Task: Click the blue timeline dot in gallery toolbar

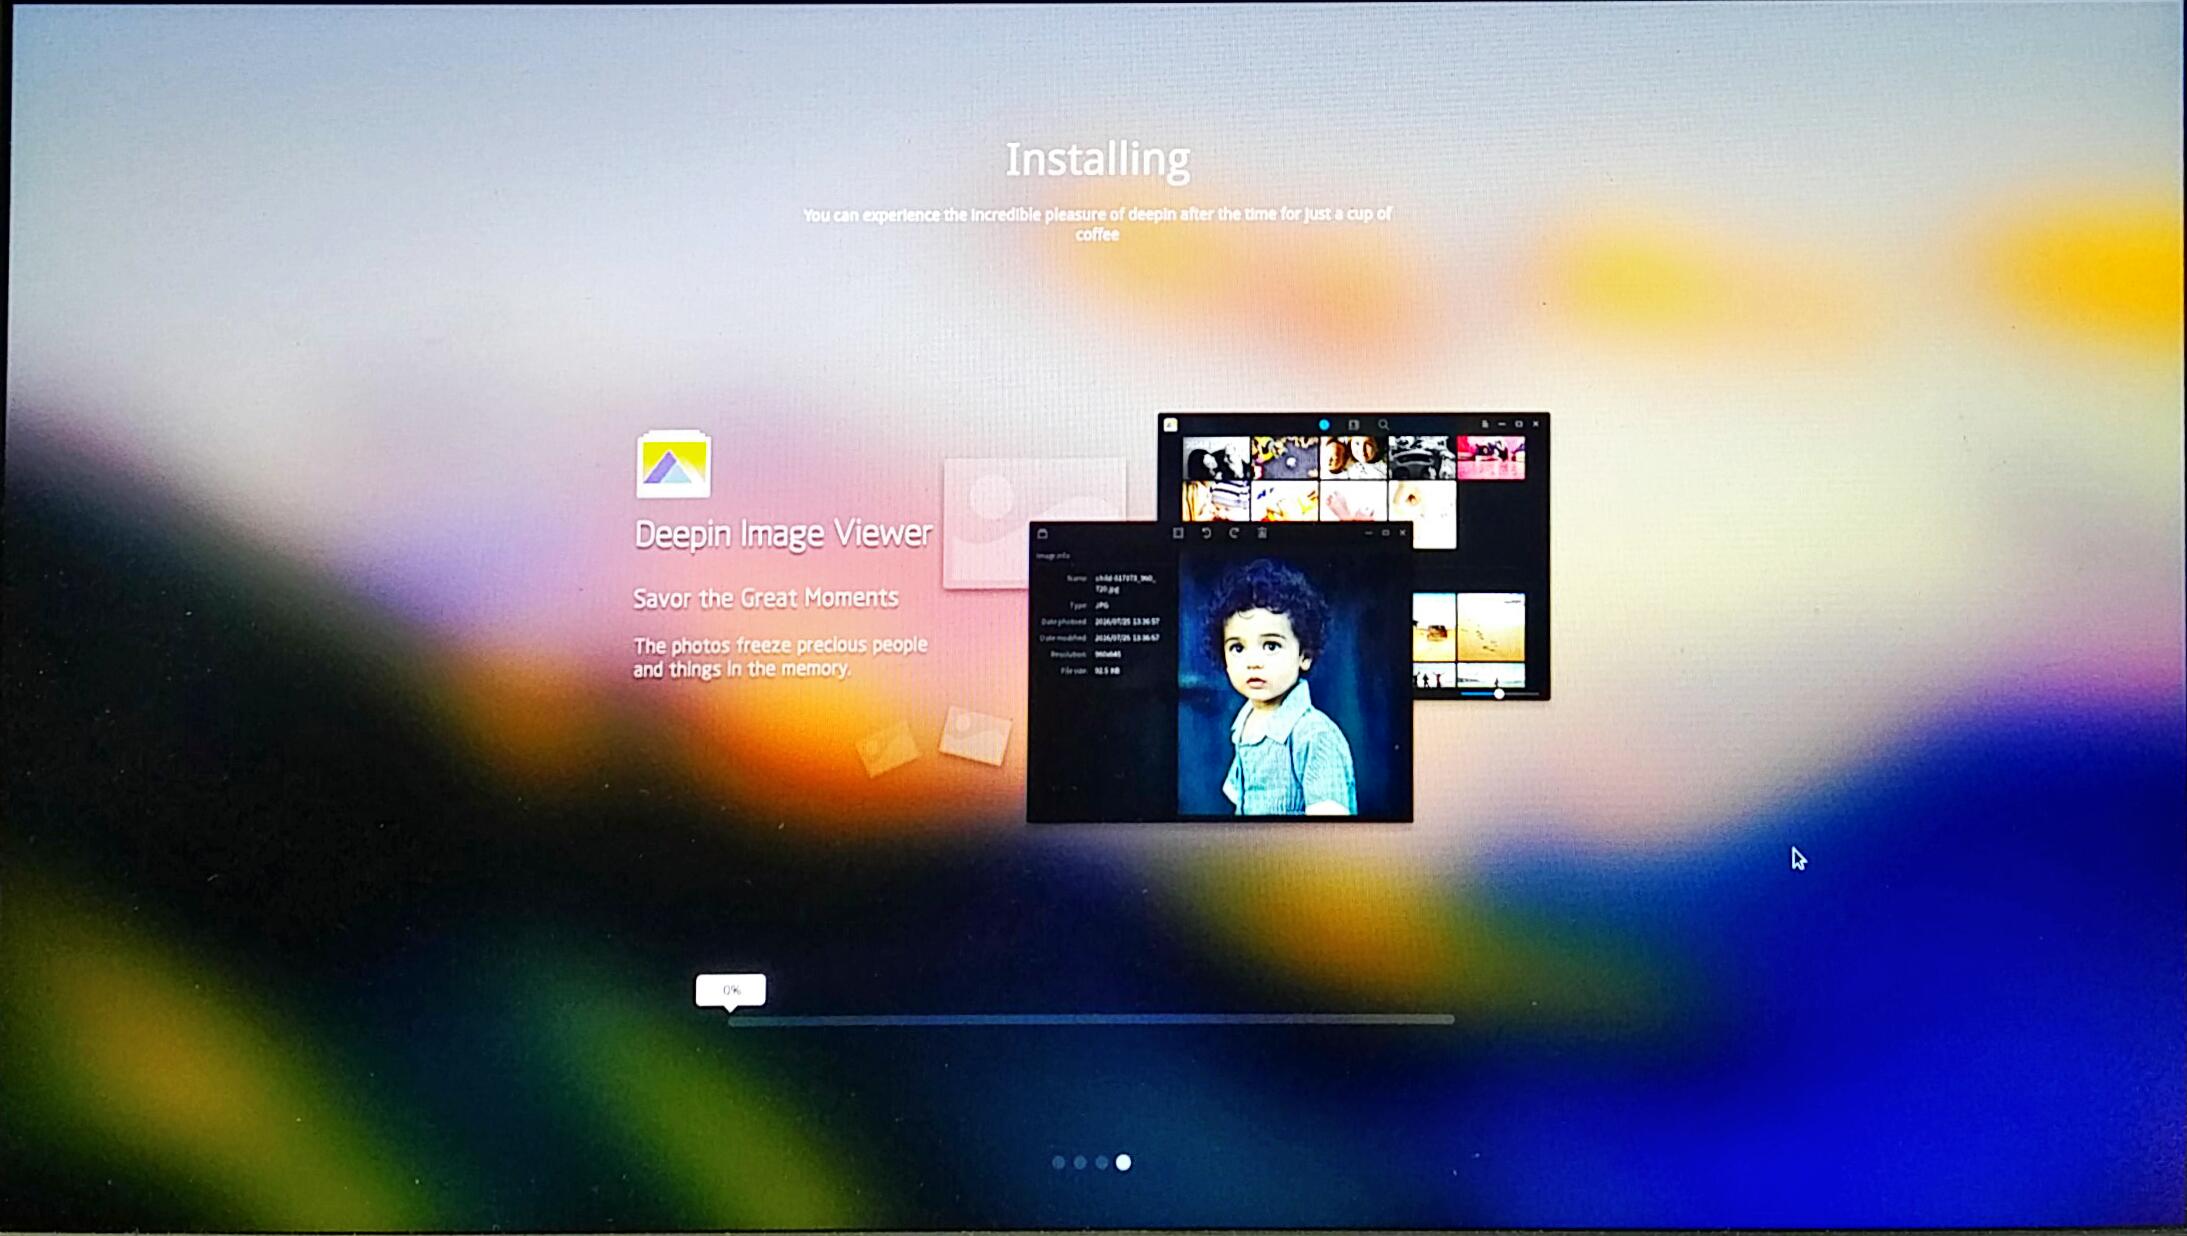Action: 1324,425
